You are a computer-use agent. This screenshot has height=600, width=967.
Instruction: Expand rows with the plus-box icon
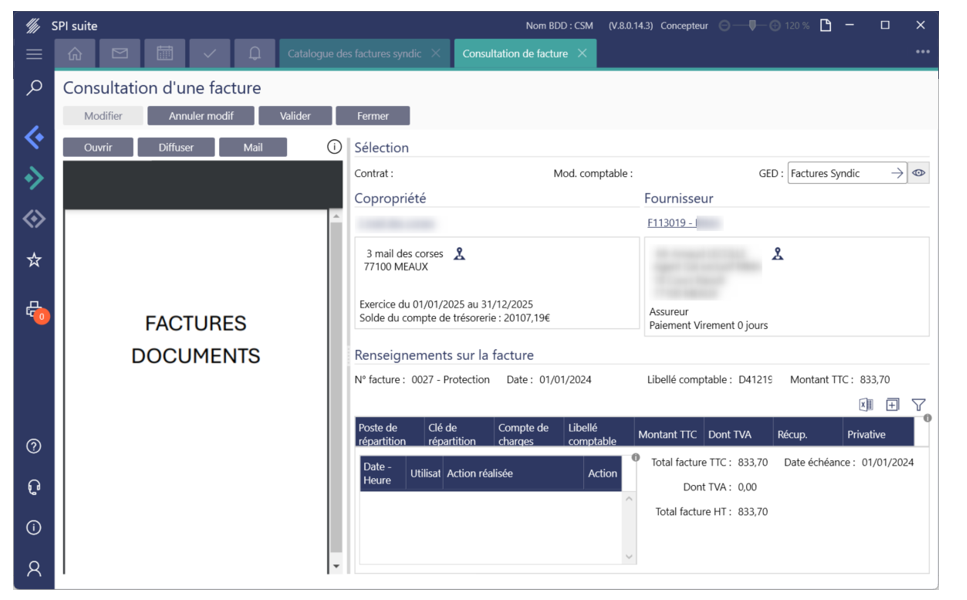pyautogui.click(x=892, y=405)
